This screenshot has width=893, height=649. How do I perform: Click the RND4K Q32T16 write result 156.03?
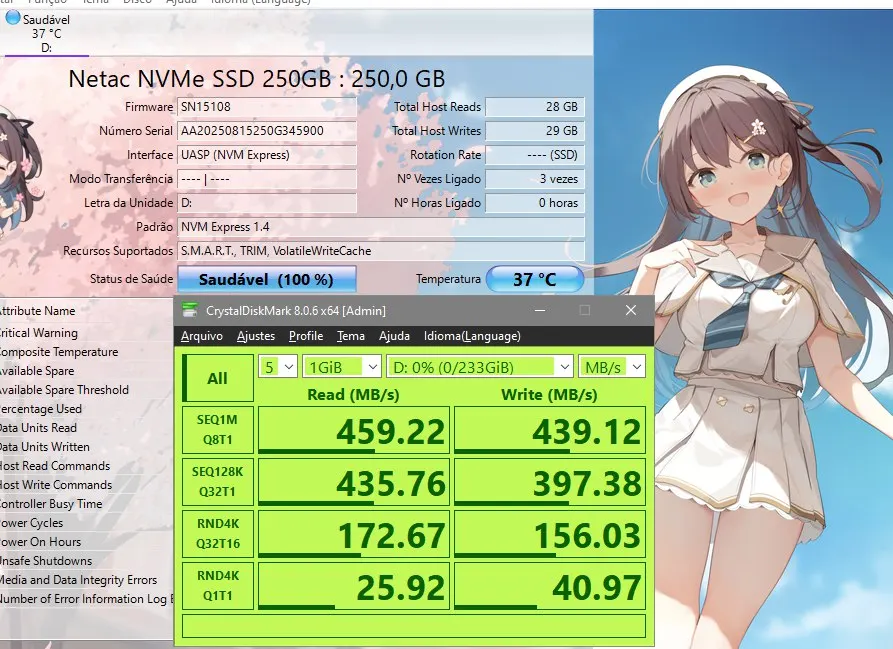pyautogui.click(x=550, y=533)
